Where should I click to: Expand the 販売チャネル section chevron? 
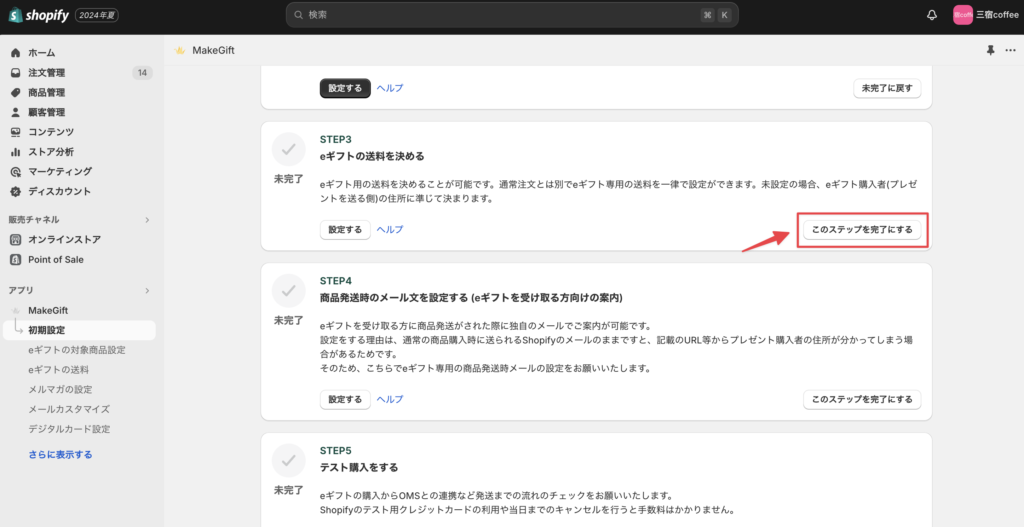[147, 219]
